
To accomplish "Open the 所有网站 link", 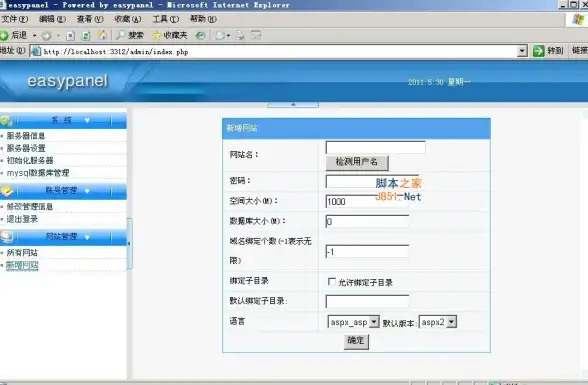I will [22, 253].
